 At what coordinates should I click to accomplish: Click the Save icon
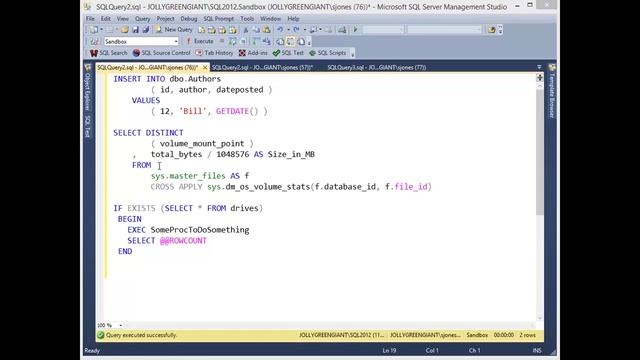[135, 30]
